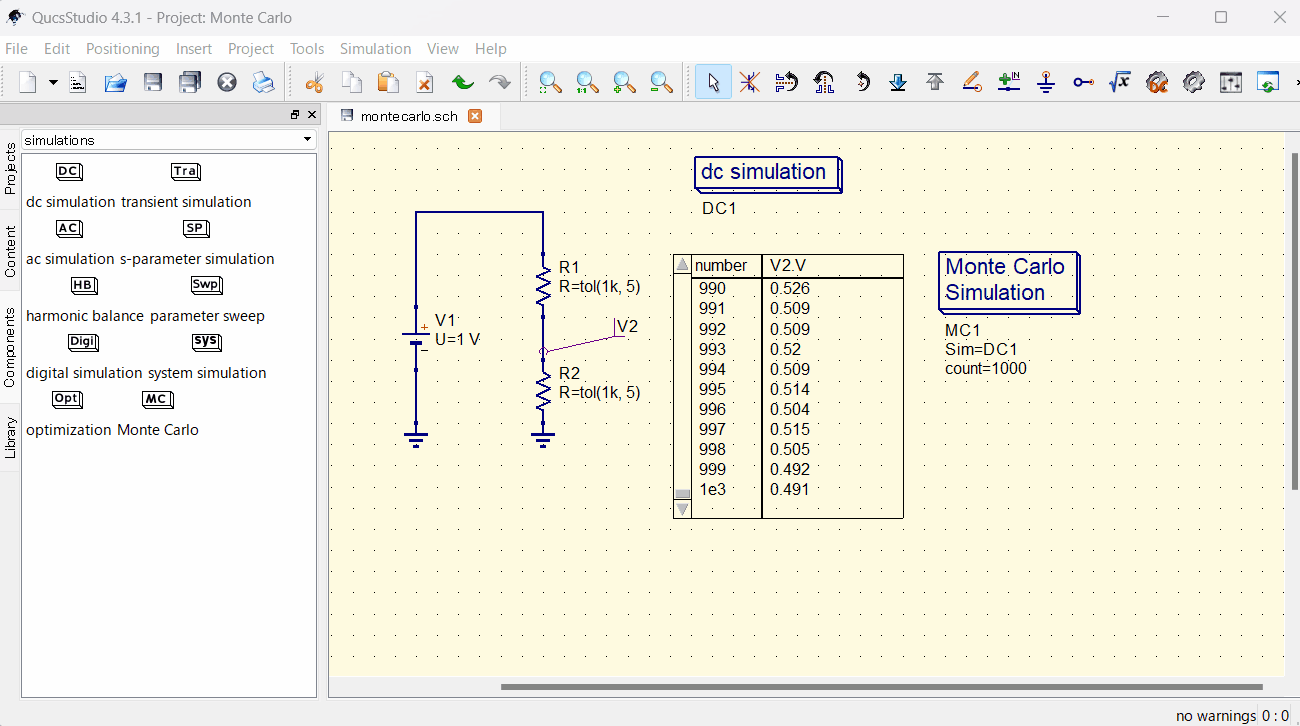Select the dc simulation component
The image size is (1300, 726).
coord(68,171)
